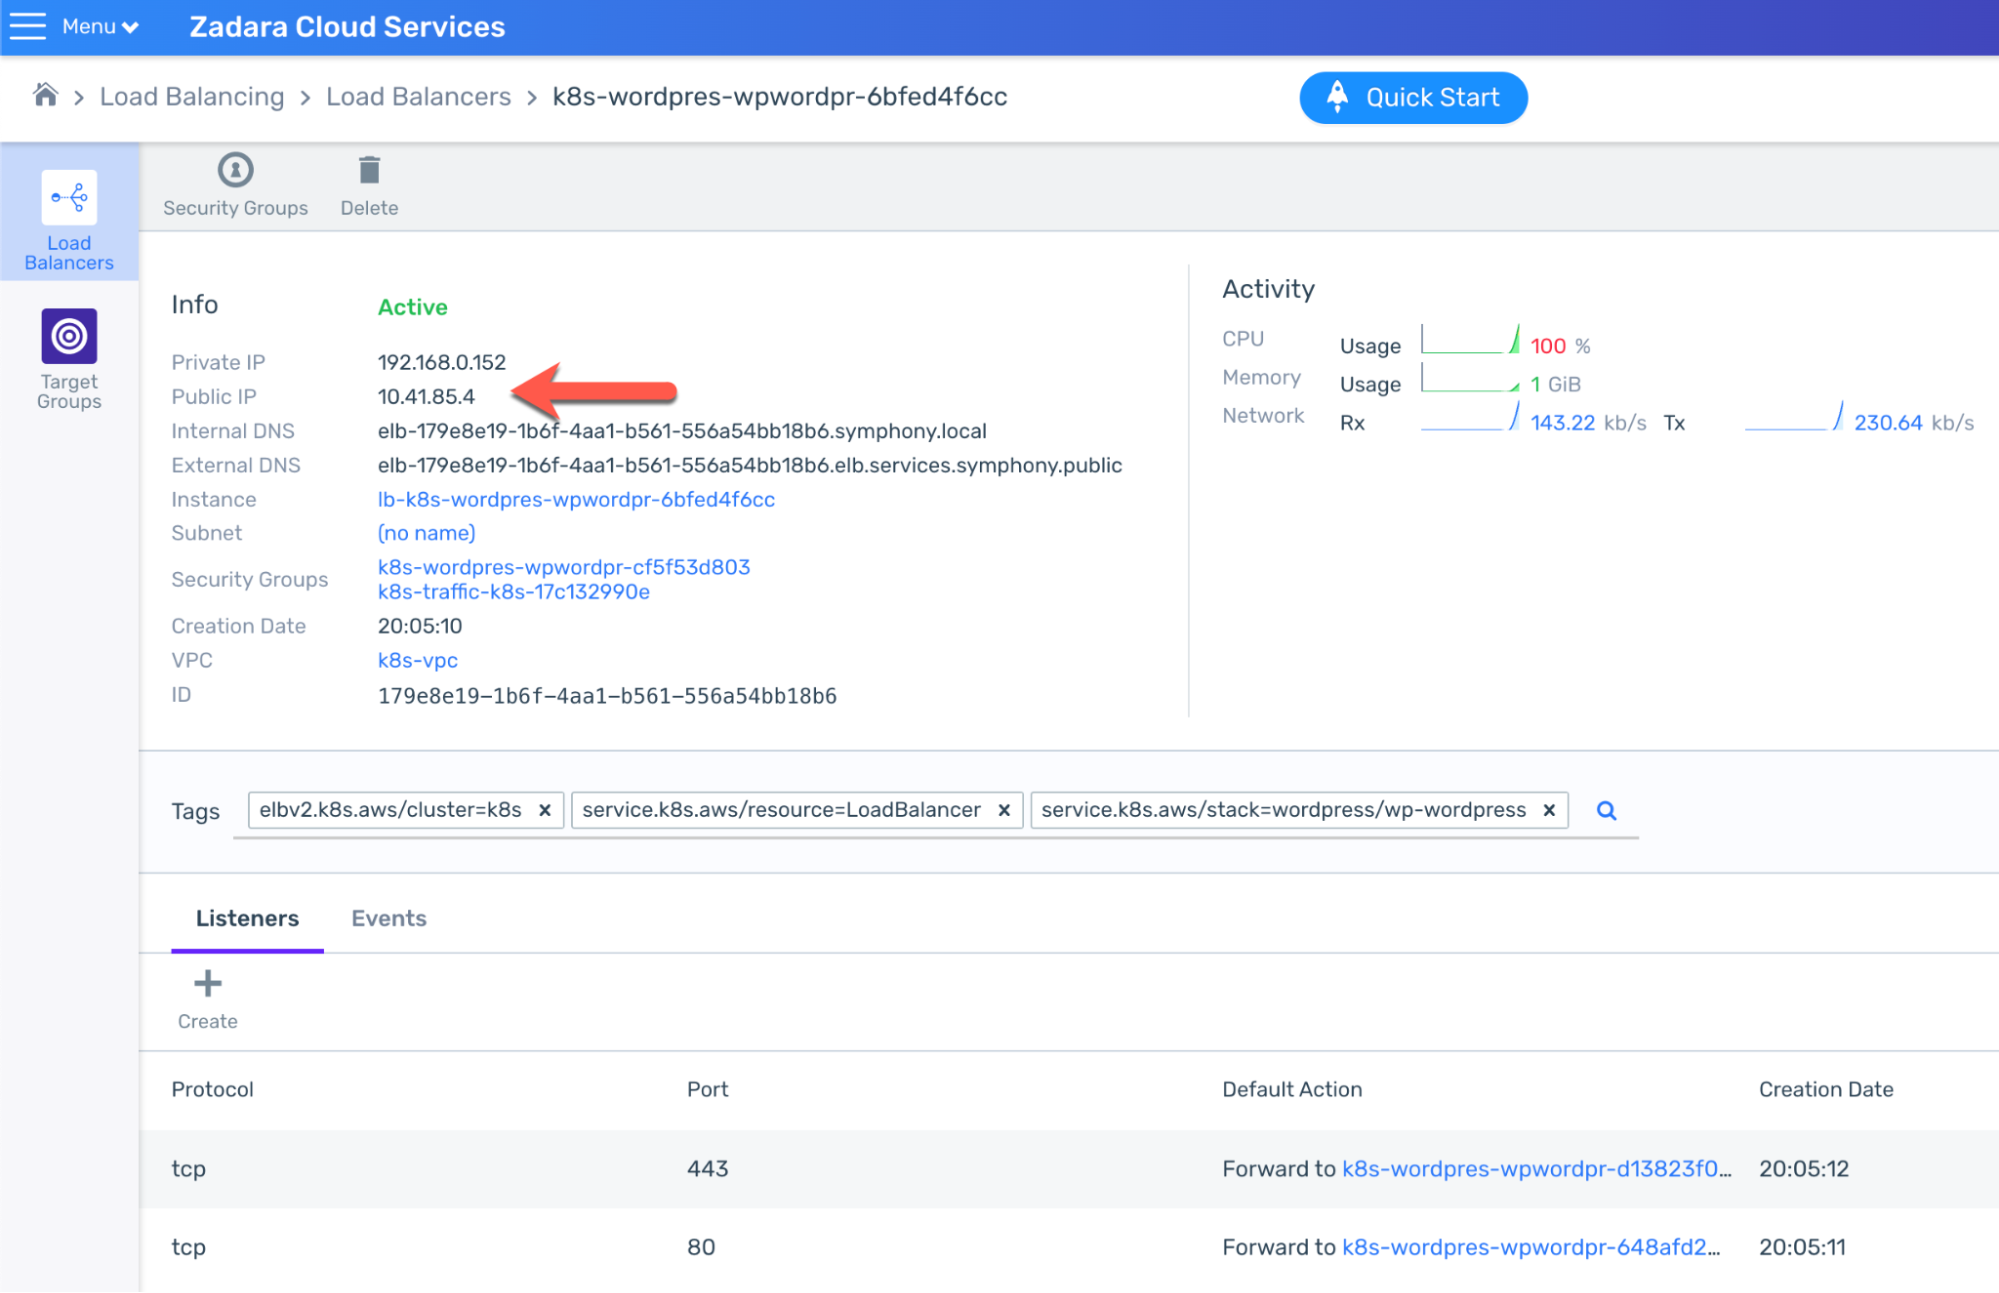
Task: Click the Quick Start button
Action: [x=1413, y=97]
